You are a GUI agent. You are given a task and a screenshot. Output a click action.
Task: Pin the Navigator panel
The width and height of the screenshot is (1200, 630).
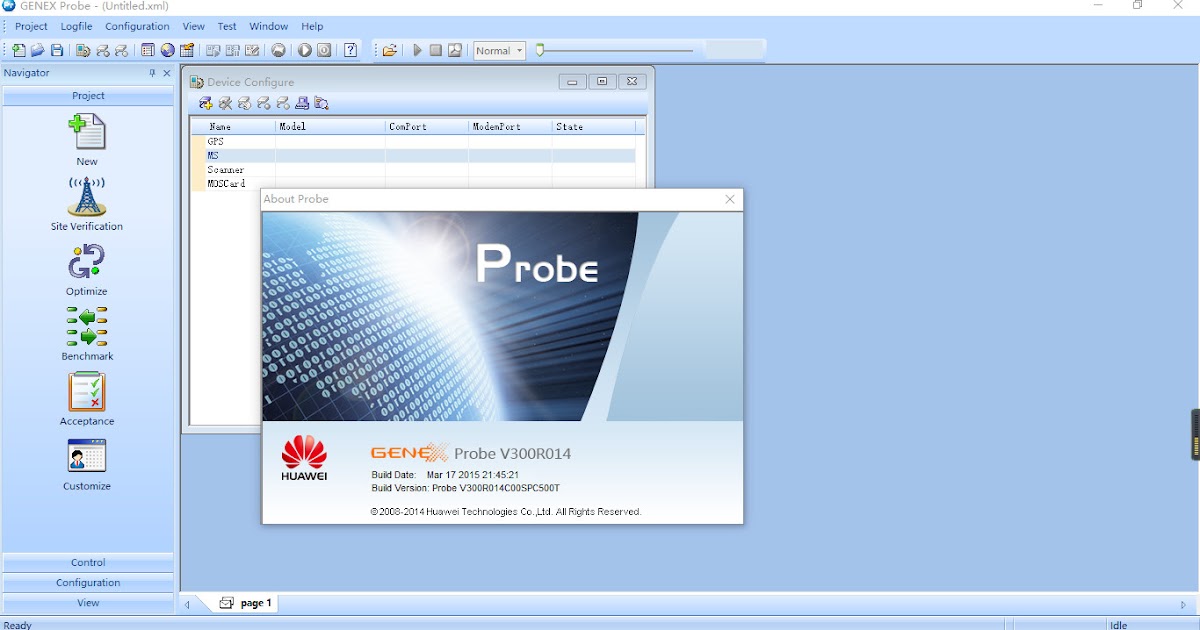(x=153, y=73)
